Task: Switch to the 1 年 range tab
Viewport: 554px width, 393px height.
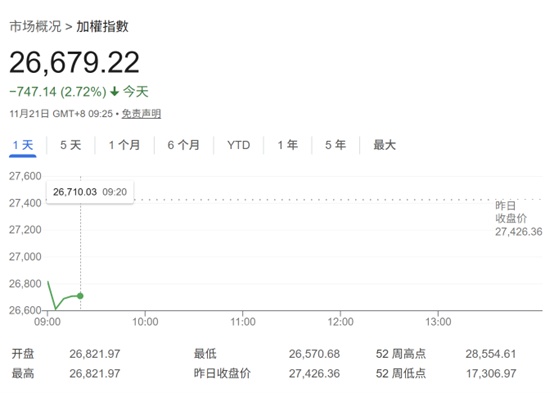Action: 288,145
